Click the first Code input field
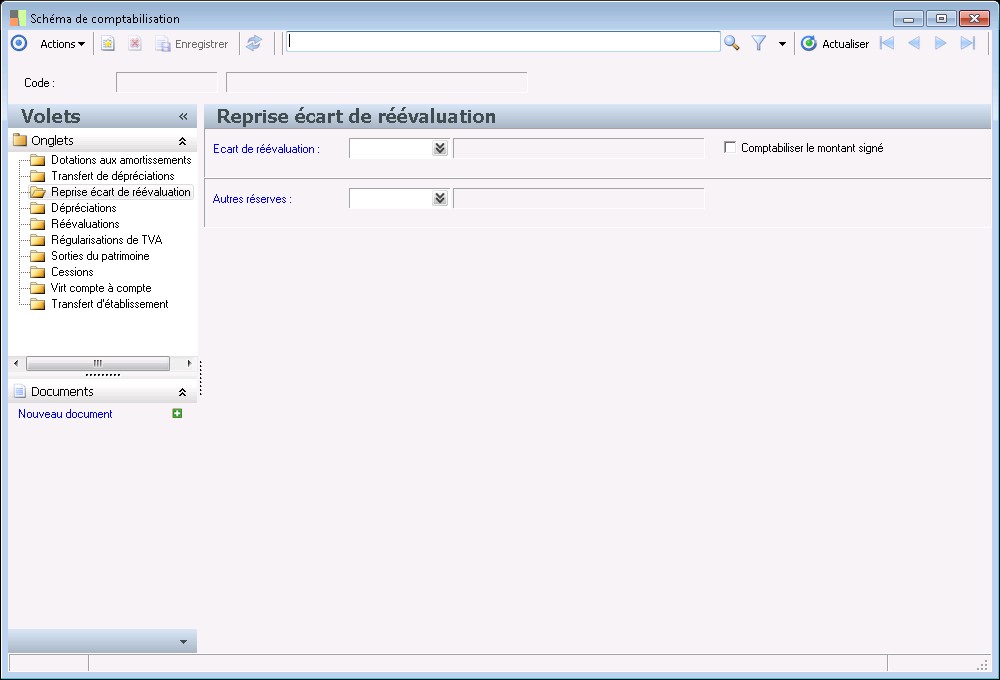The height and width of the screenshot is (680, 1000). [x=167, y=82]
